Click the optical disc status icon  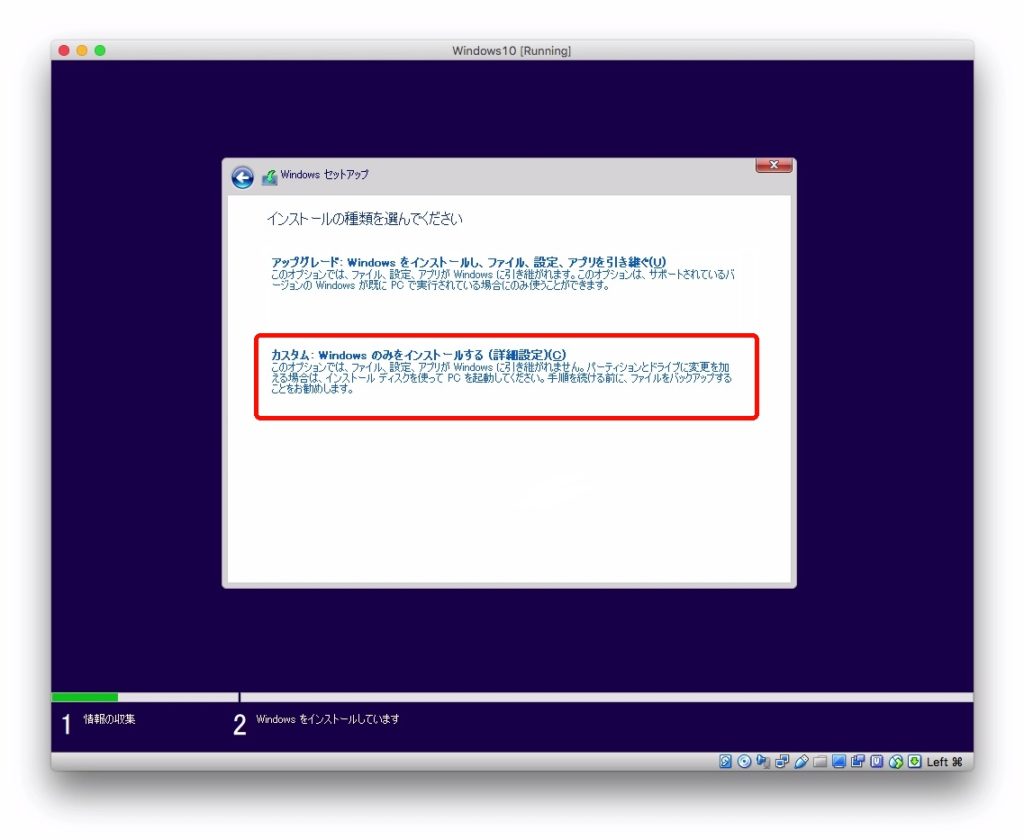[x=744, y=762]
